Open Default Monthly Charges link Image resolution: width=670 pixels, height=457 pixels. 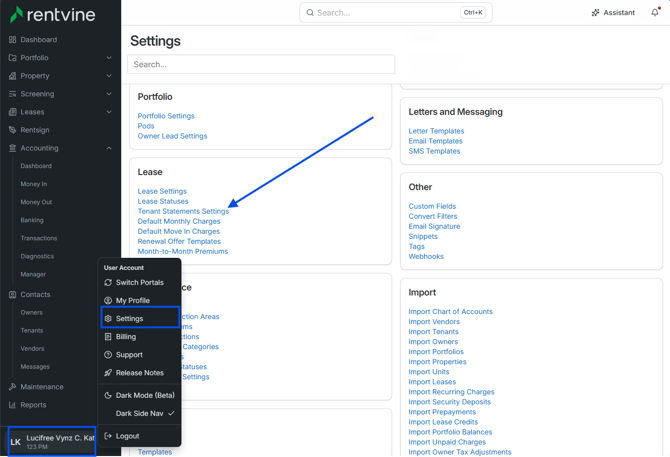pyautogui.click(x=179, y=221)
